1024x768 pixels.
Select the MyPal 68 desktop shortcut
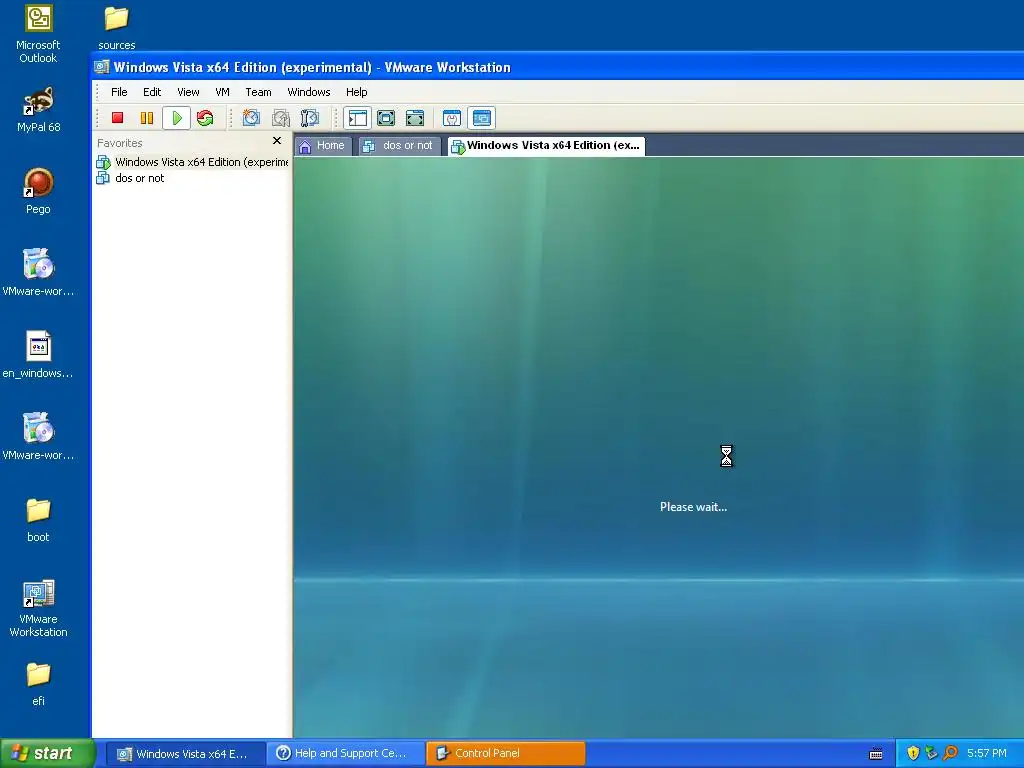point(38,110)
